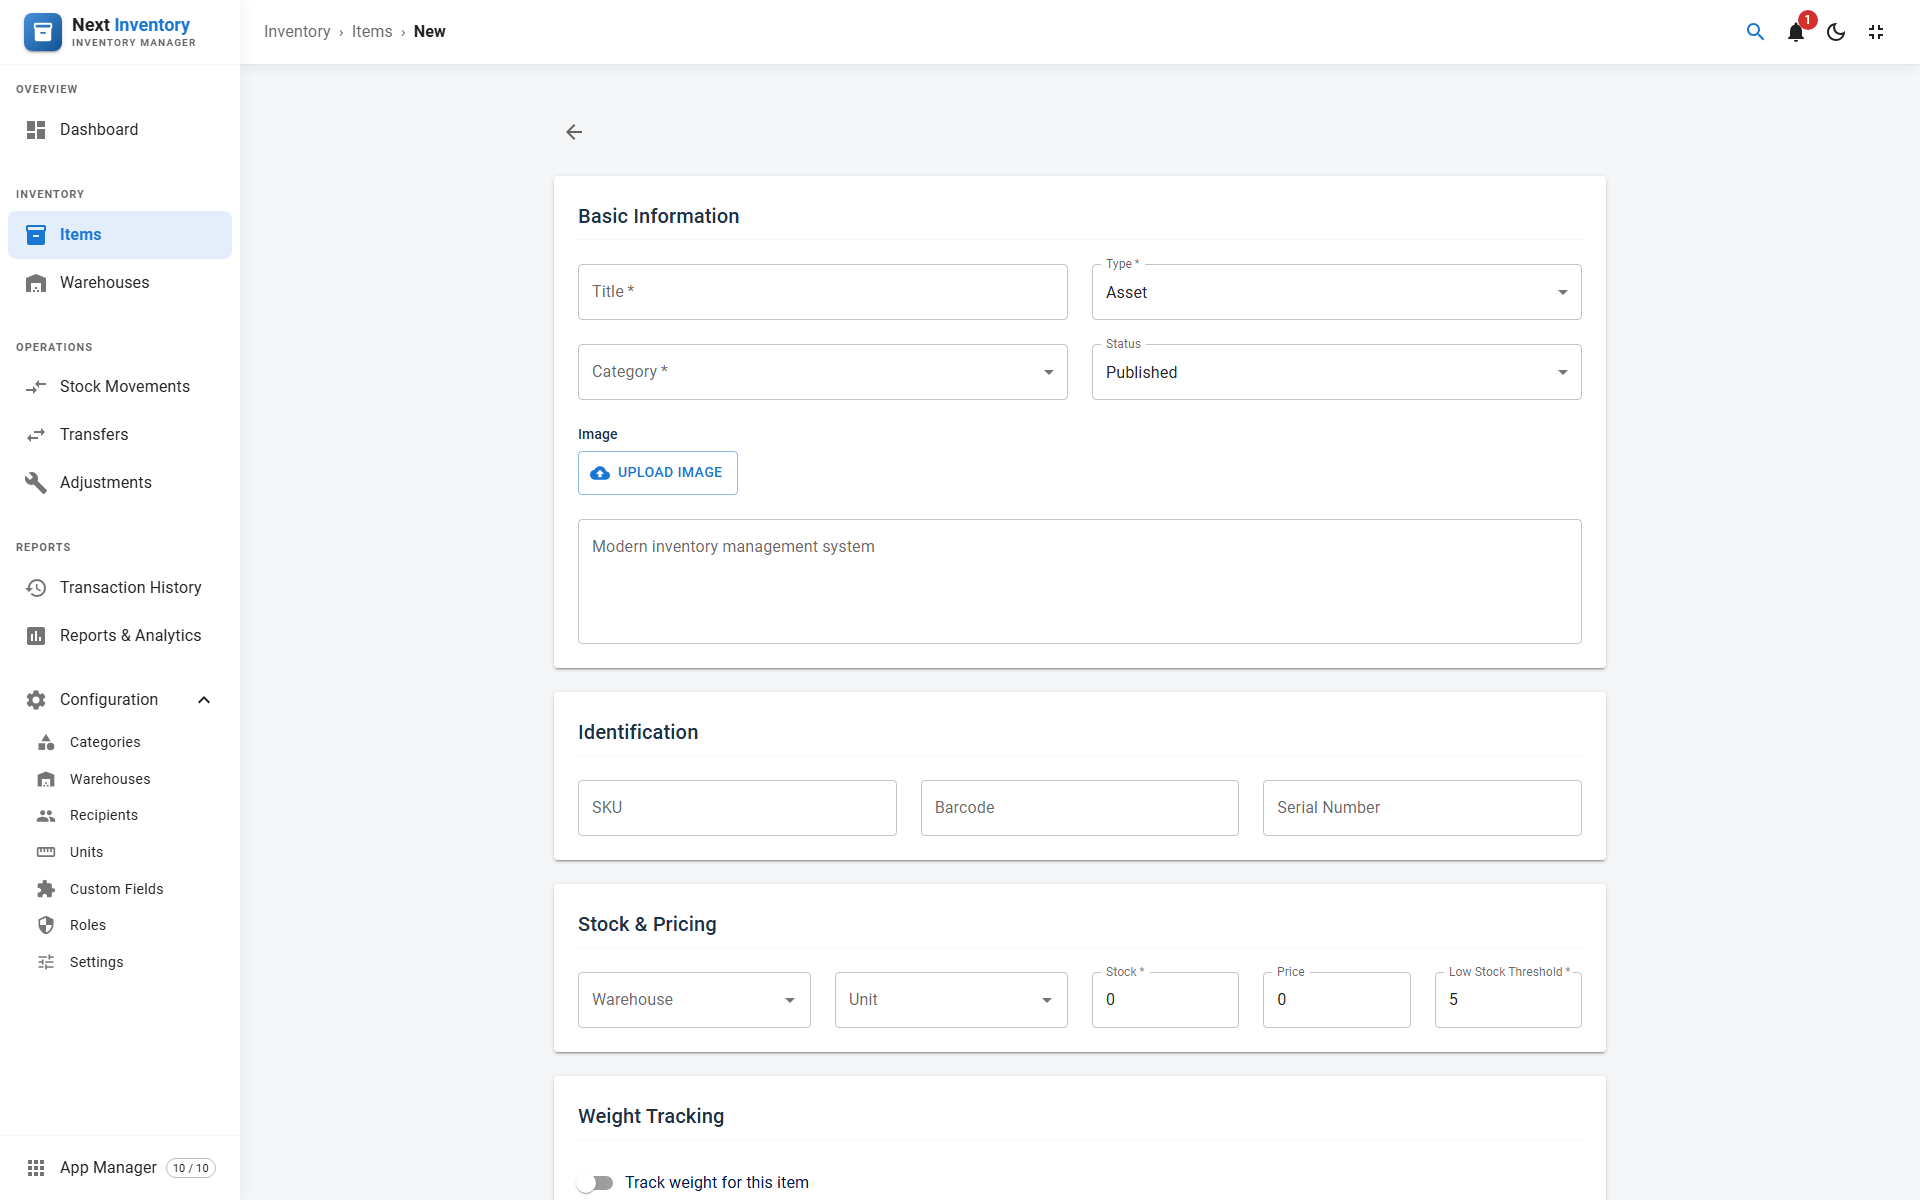Open the App Manager grid icon
Image resolution: width=1920 pixels, height=1200 pixels.
[36, 1168]
